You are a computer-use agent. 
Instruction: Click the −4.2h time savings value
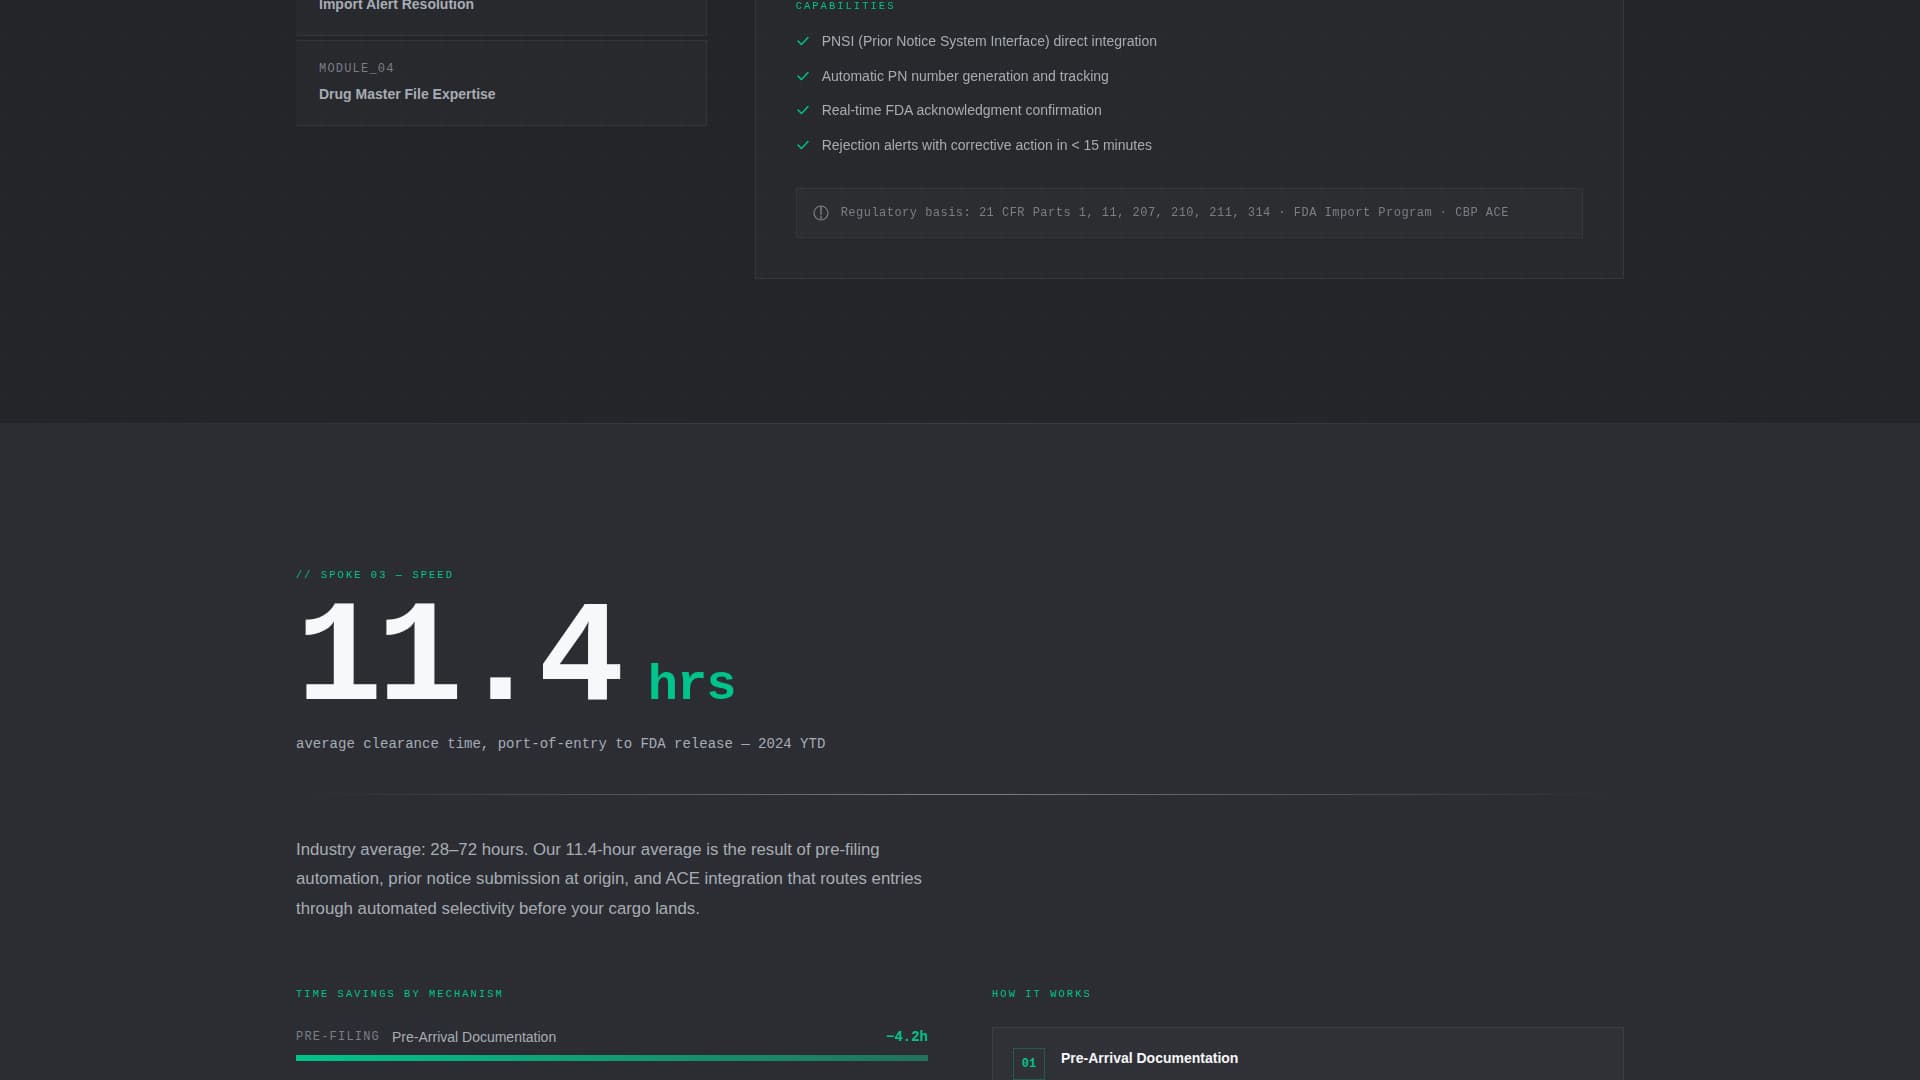tap(907, 1037)
